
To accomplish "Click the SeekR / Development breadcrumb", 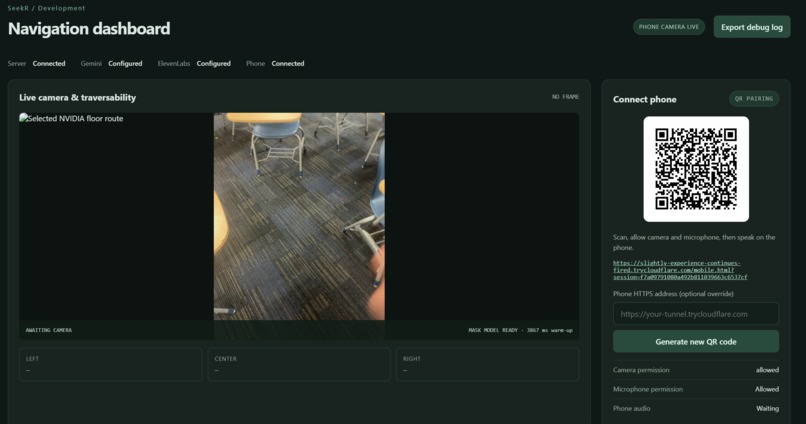I will [46, 8].
